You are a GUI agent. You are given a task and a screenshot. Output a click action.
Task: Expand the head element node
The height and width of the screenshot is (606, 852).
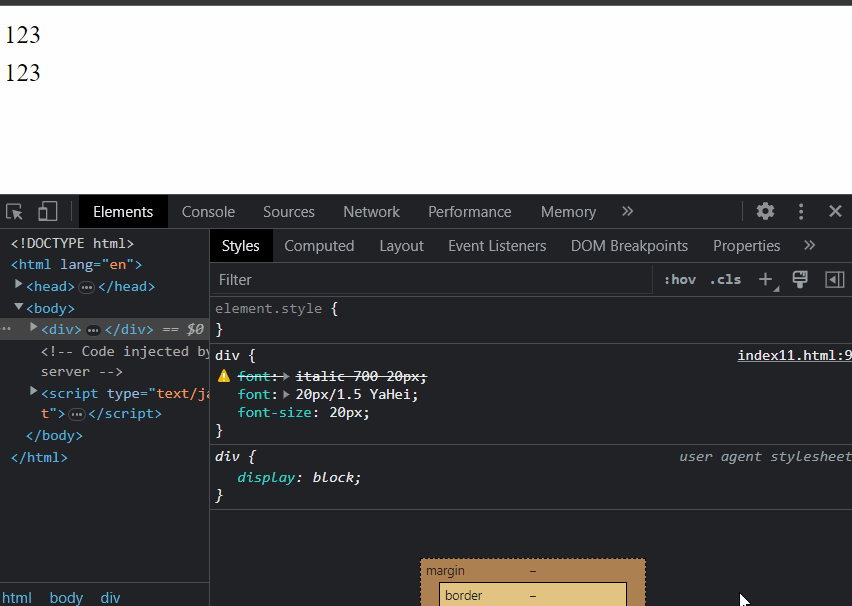18,284
